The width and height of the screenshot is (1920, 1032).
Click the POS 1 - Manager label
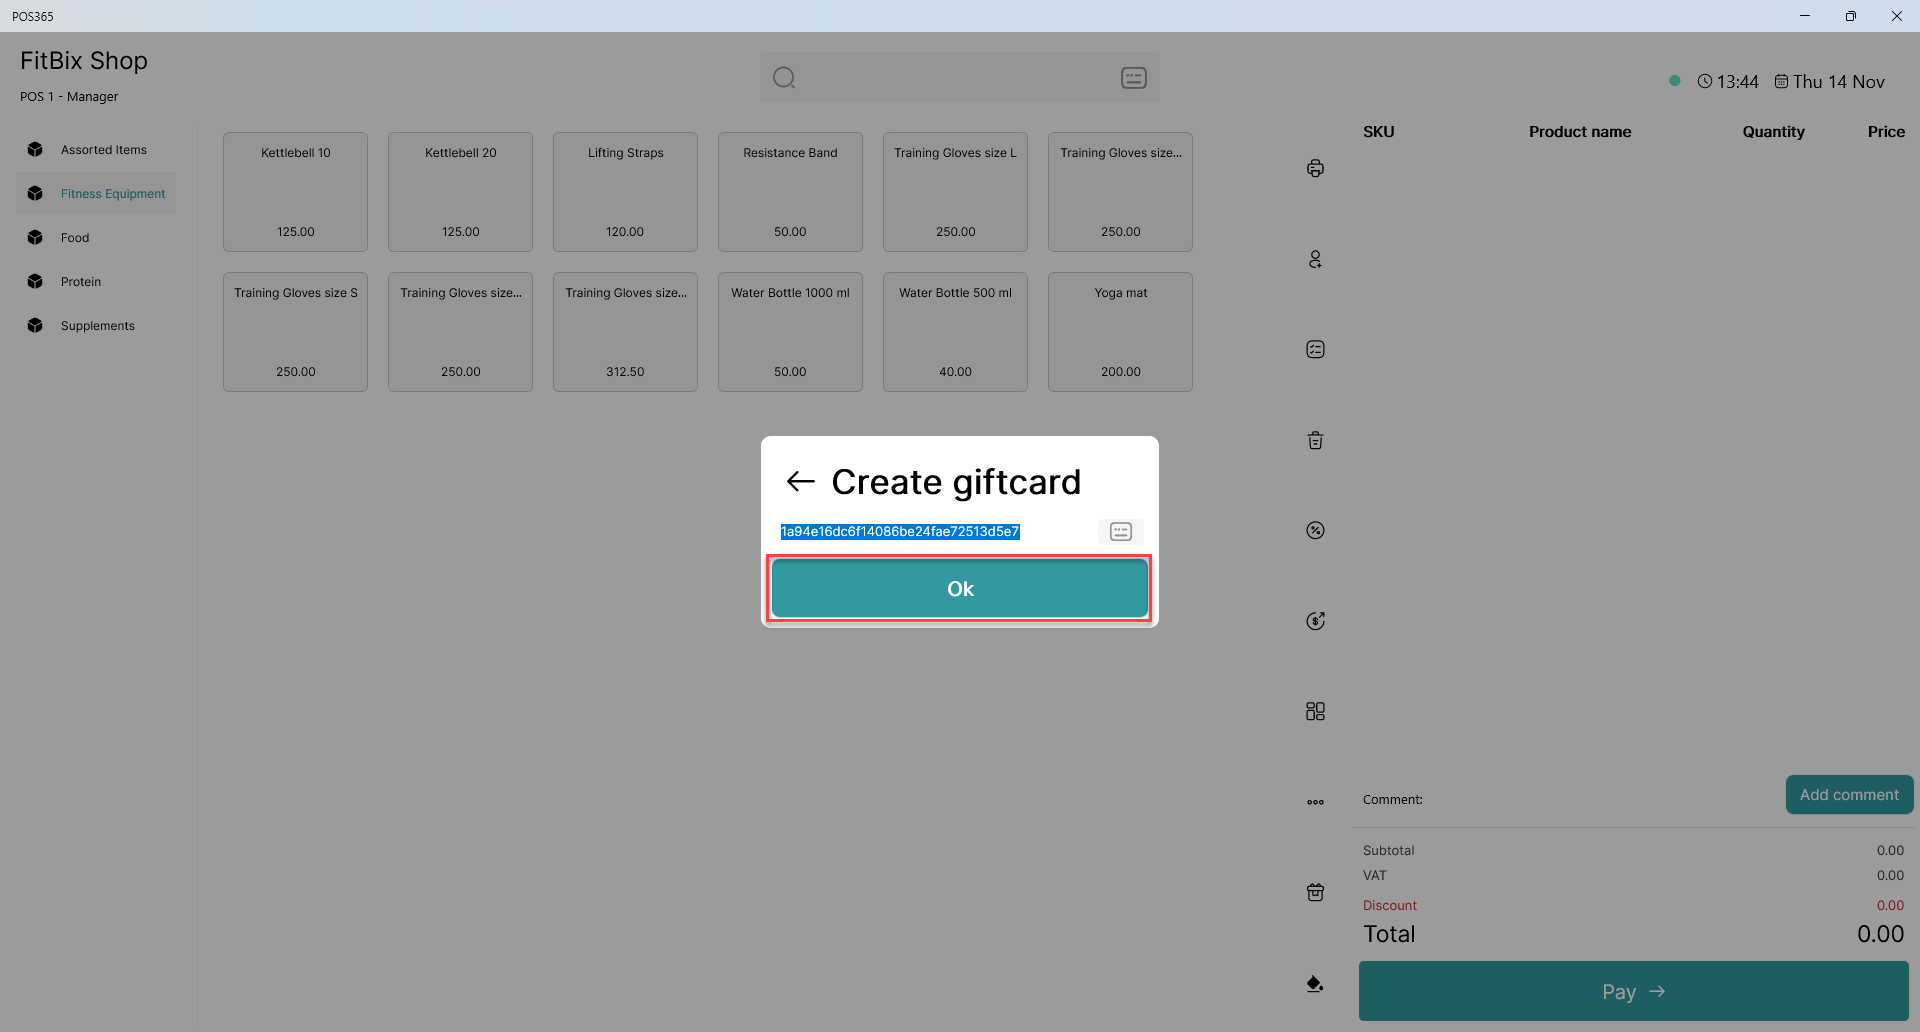[69, 97]
